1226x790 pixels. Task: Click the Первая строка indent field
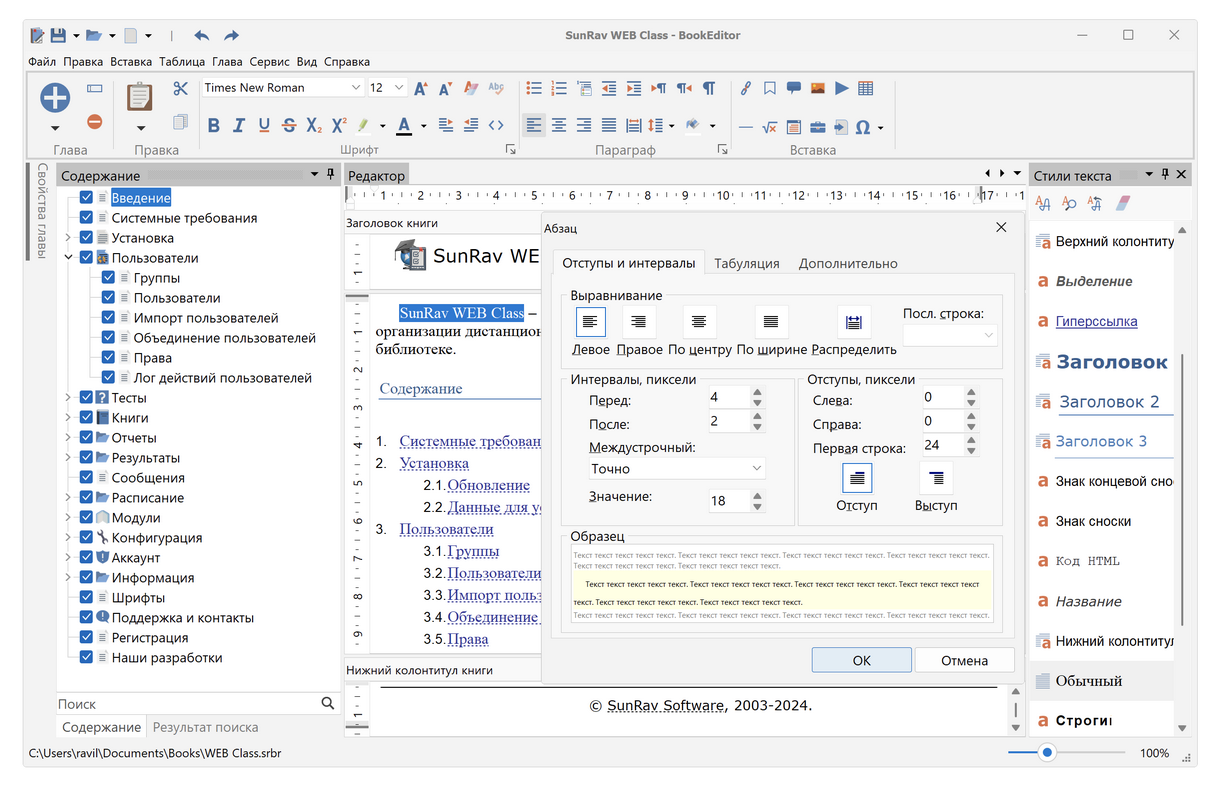(x=942, y=445)
